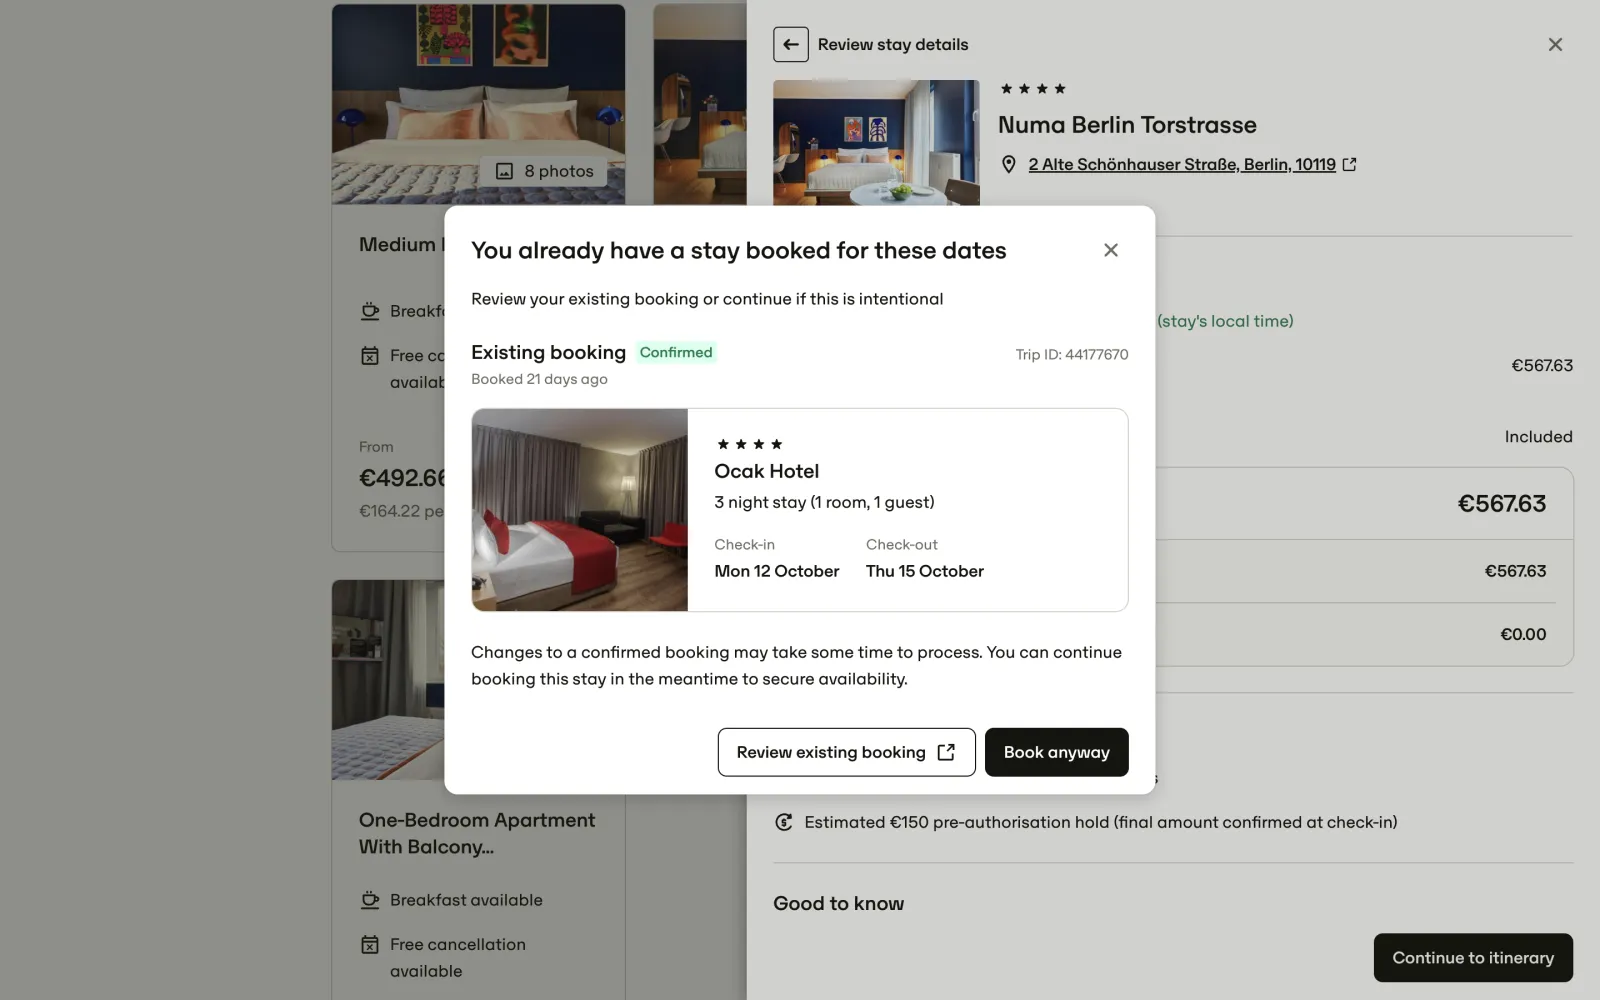
Task: Open the 8 photos gallery
Action: point(546,171)
